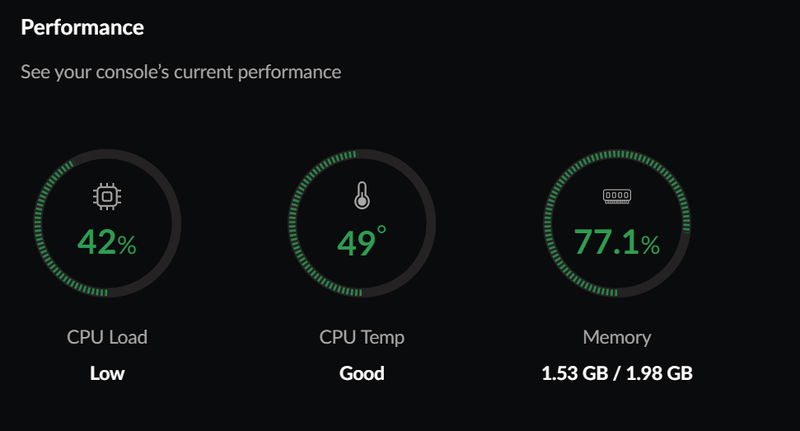The width and height of the screenshot is (800, 431).
Task: Click the Low status text
Action: 107,373
